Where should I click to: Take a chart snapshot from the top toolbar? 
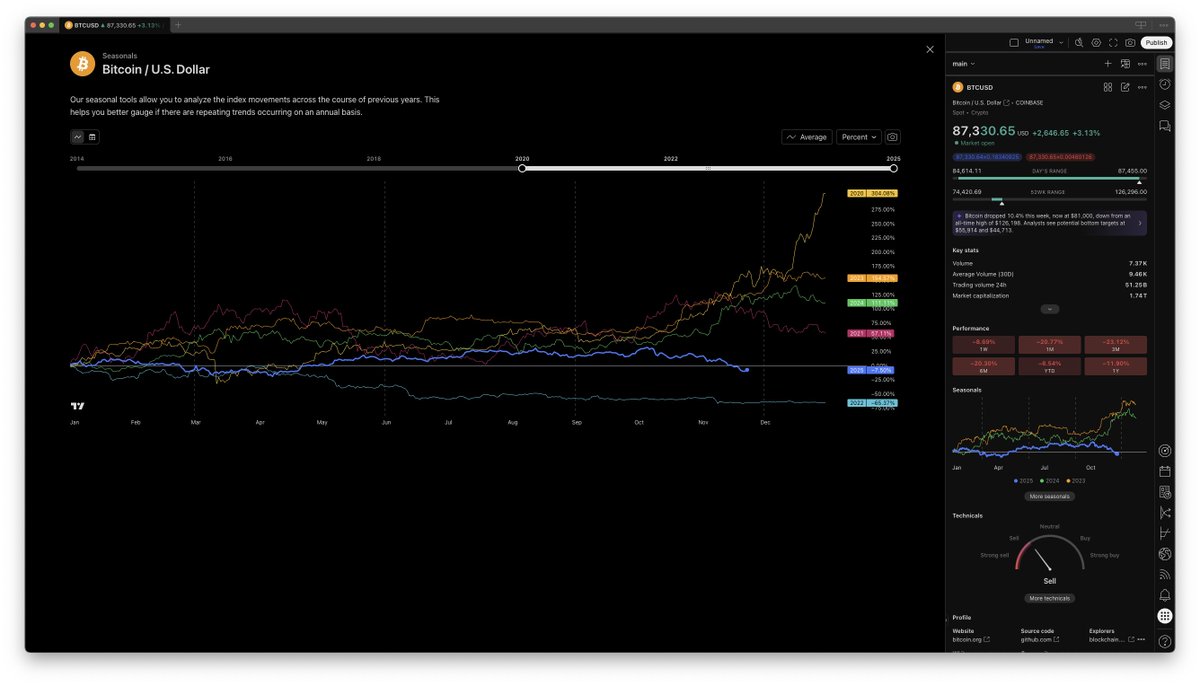click(1130, 43)
